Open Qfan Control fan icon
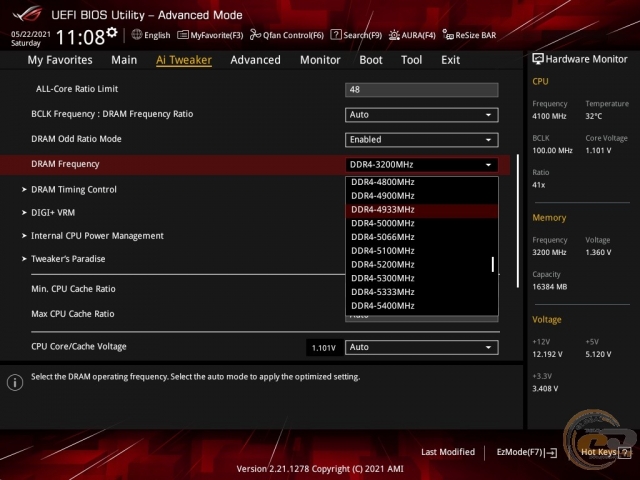Image resolution: width=640 pixels, height=480 pixels. point(255,35)
